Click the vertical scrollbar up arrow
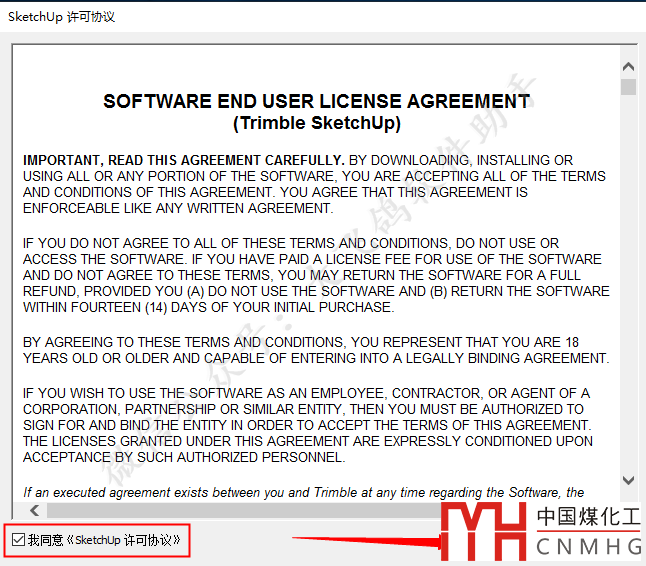646x566 pixels. click(x=628, y=67)
